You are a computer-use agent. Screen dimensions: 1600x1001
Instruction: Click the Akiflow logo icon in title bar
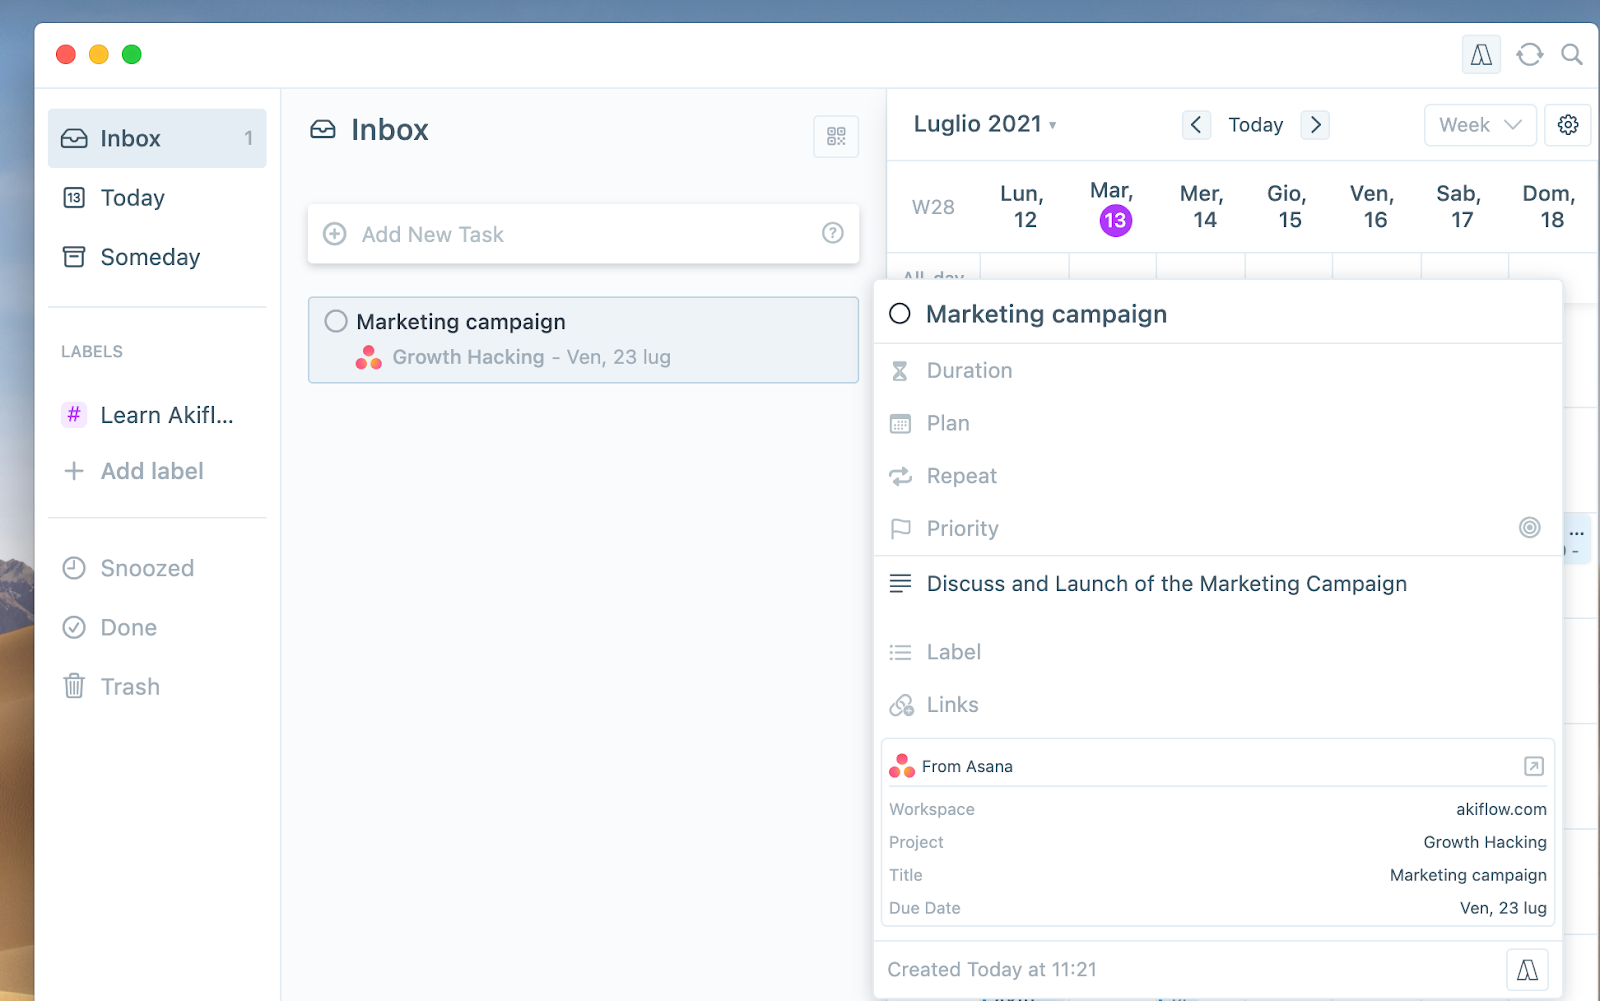1481,55
